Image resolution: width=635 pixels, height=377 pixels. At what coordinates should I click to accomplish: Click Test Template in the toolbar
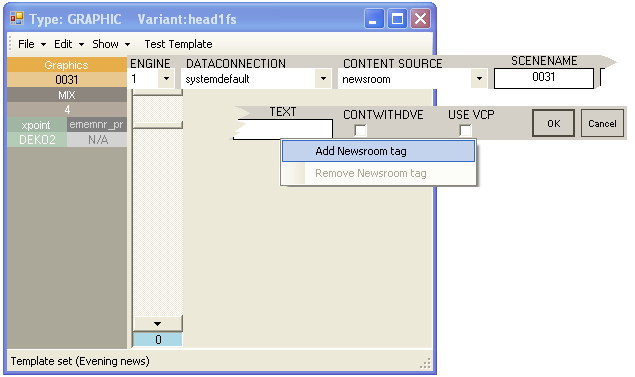pos(178,44)
